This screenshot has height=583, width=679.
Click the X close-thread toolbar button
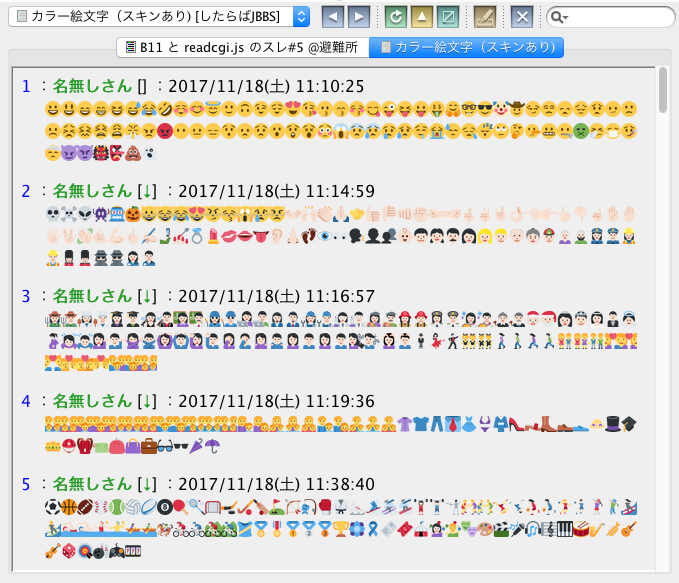point(522,17)
